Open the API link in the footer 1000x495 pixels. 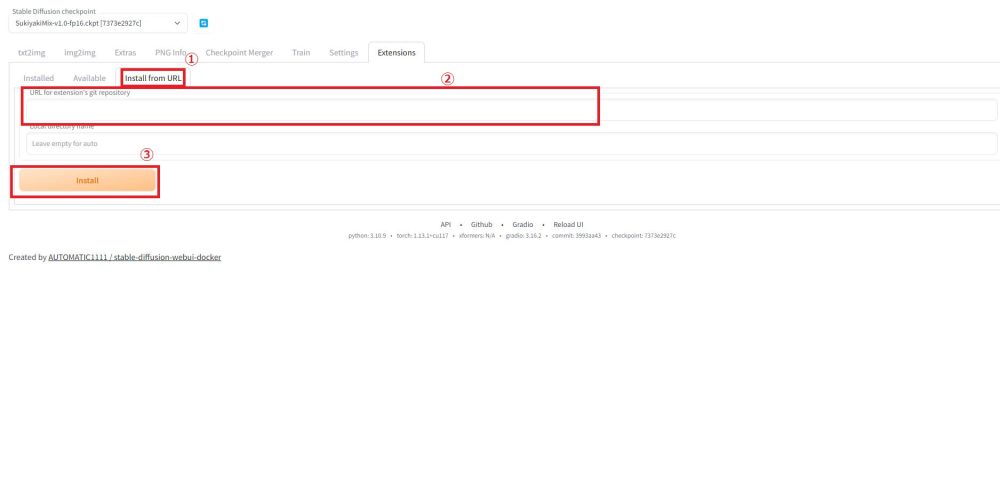pyautogui.click(x=446, y=225)
